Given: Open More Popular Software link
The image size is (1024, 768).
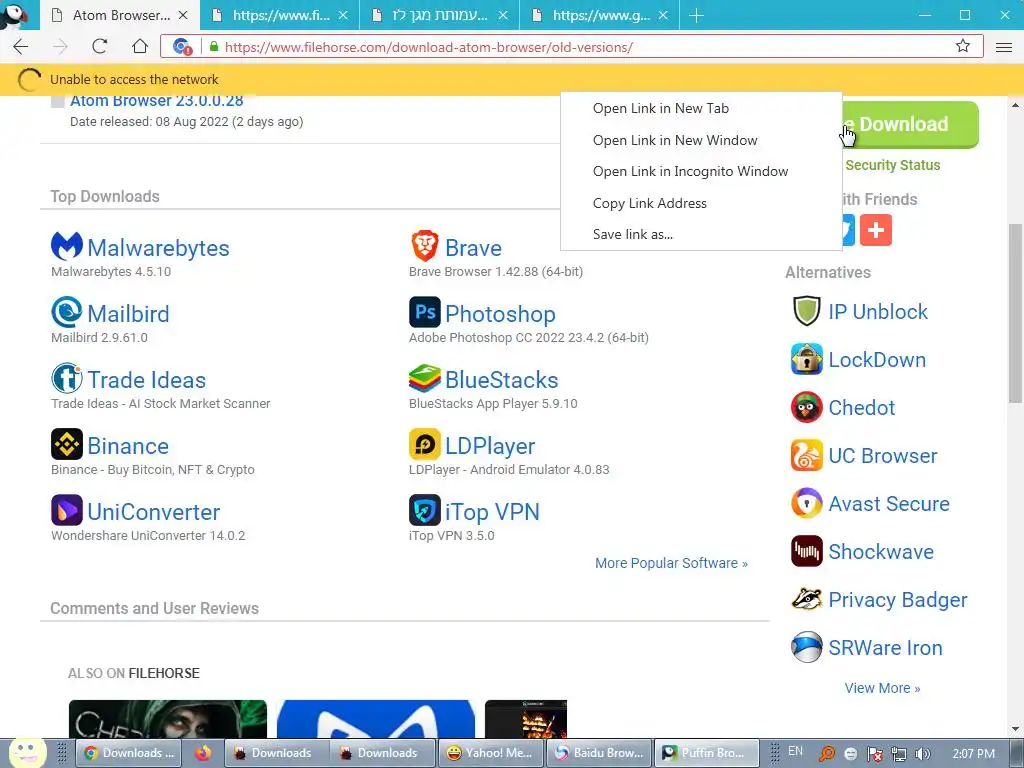Looking at the screenshot, I should tap(671, 563).
